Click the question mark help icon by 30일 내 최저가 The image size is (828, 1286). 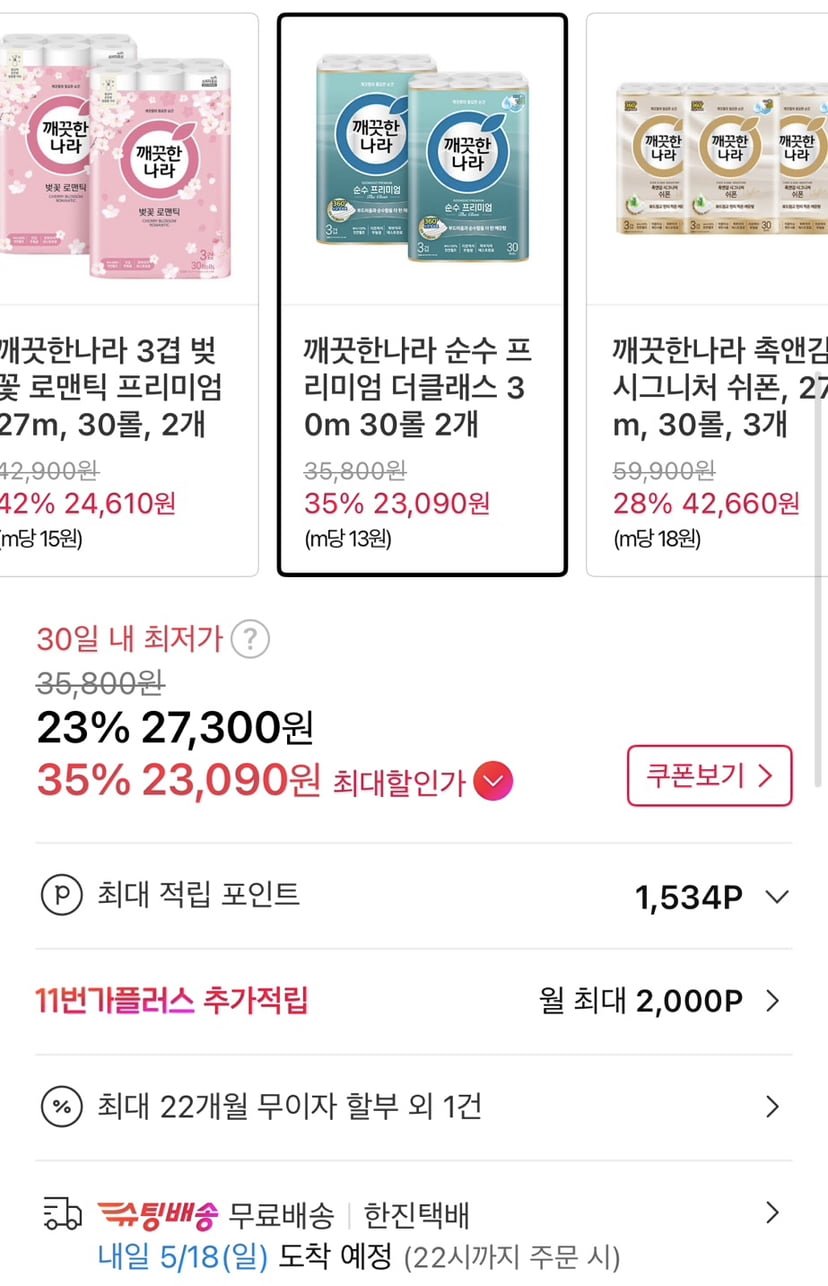click(x=250, y=638)
